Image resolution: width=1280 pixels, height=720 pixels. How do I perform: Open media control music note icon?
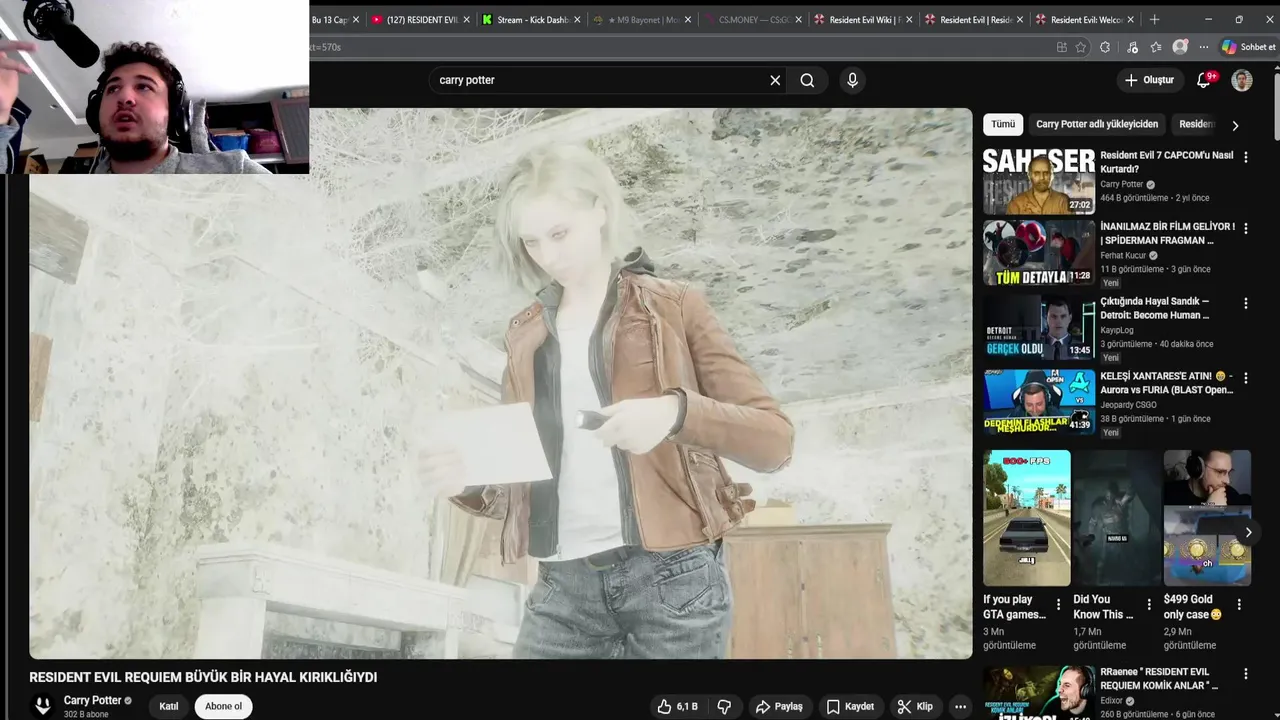tap(1132, 47)
